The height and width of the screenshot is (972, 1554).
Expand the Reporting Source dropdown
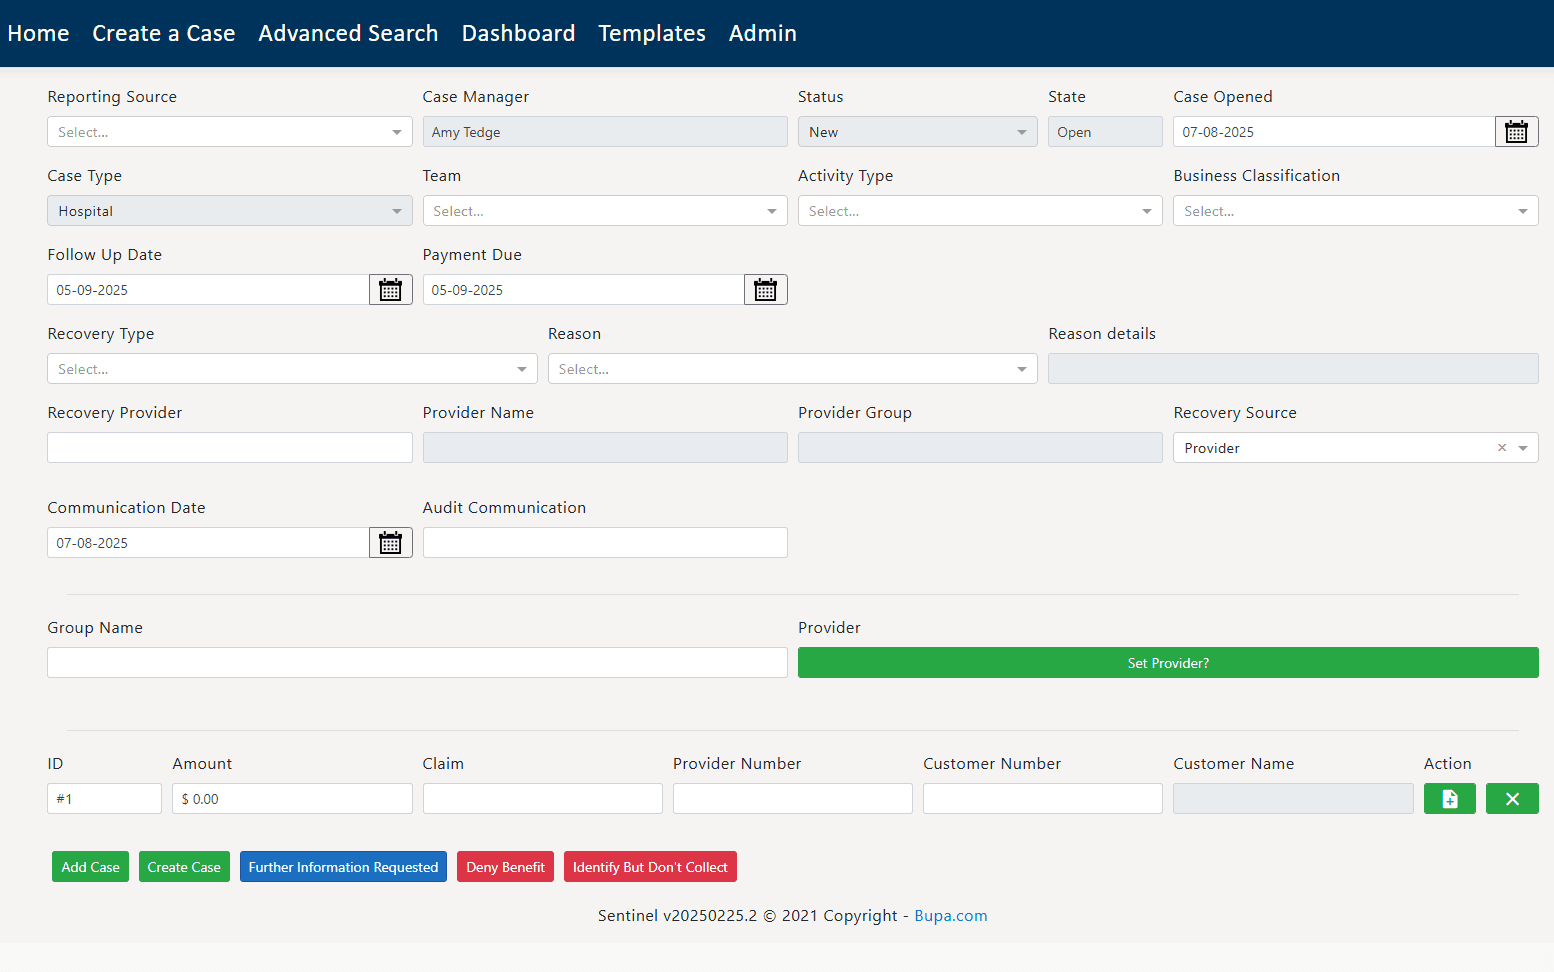pyautogui.click(x=229, y=132)
